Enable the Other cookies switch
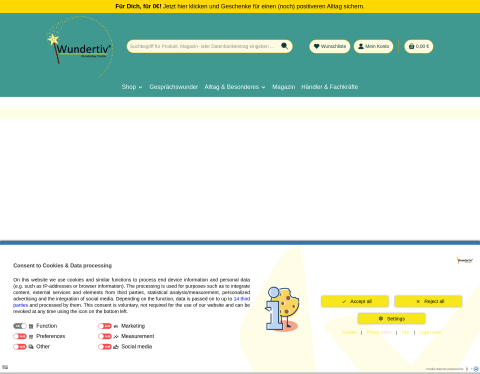The width and height of the screenshot is (480, 374). pyautogui.click(x=20, y=347)
